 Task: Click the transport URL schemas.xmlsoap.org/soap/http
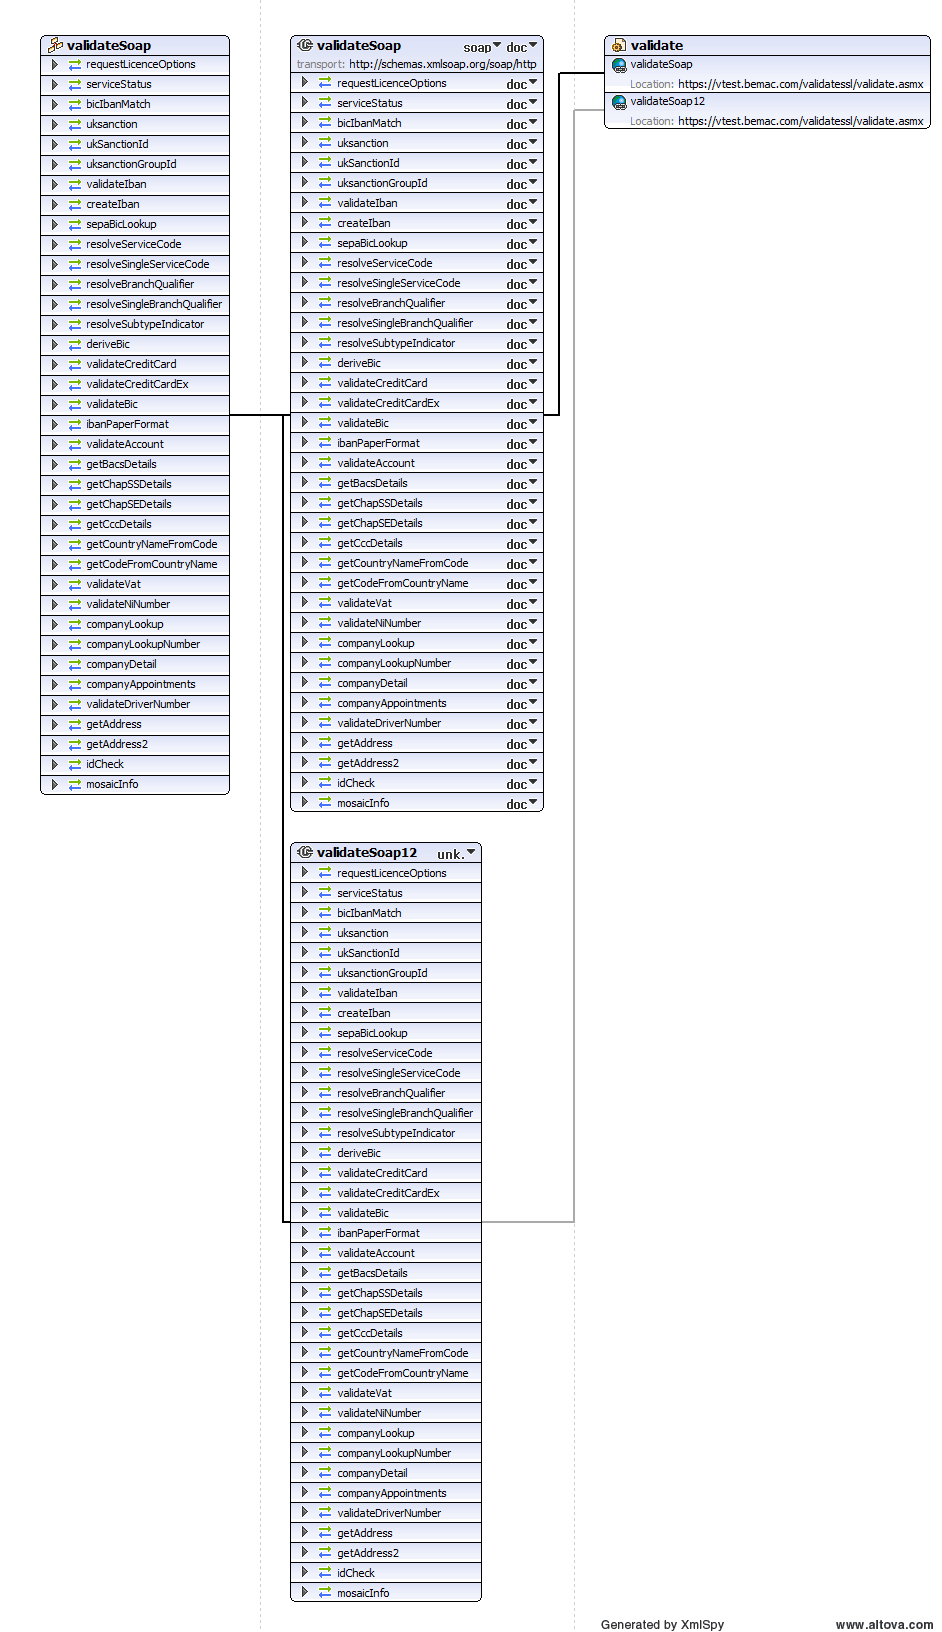click(x=443, y=64)
